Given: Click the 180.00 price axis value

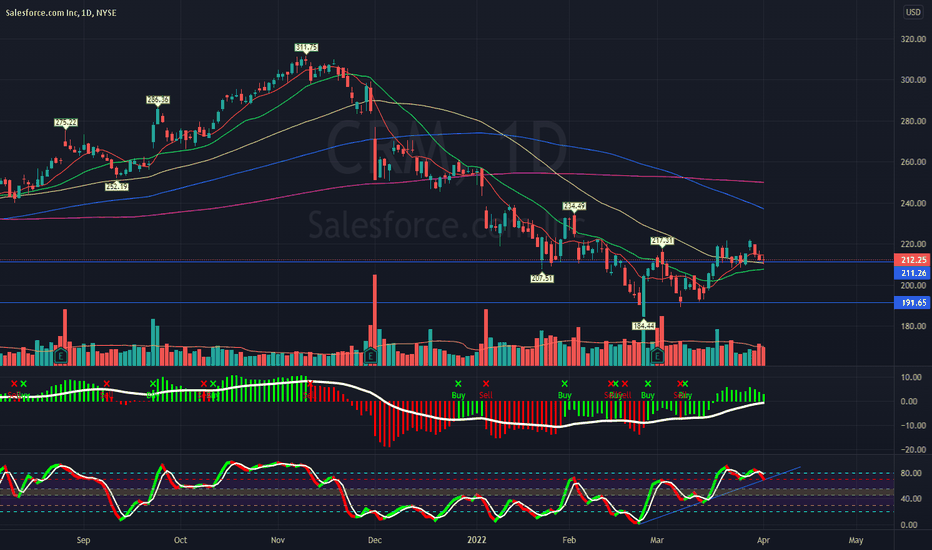Looking at the screenshot, I should 914,326.
